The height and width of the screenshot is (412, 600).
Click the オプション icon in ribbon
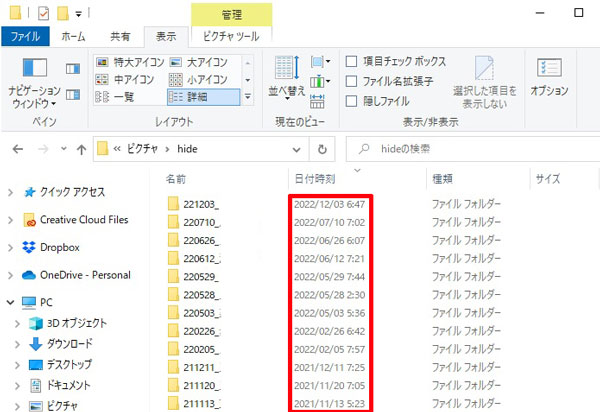[x=548, y=72]
